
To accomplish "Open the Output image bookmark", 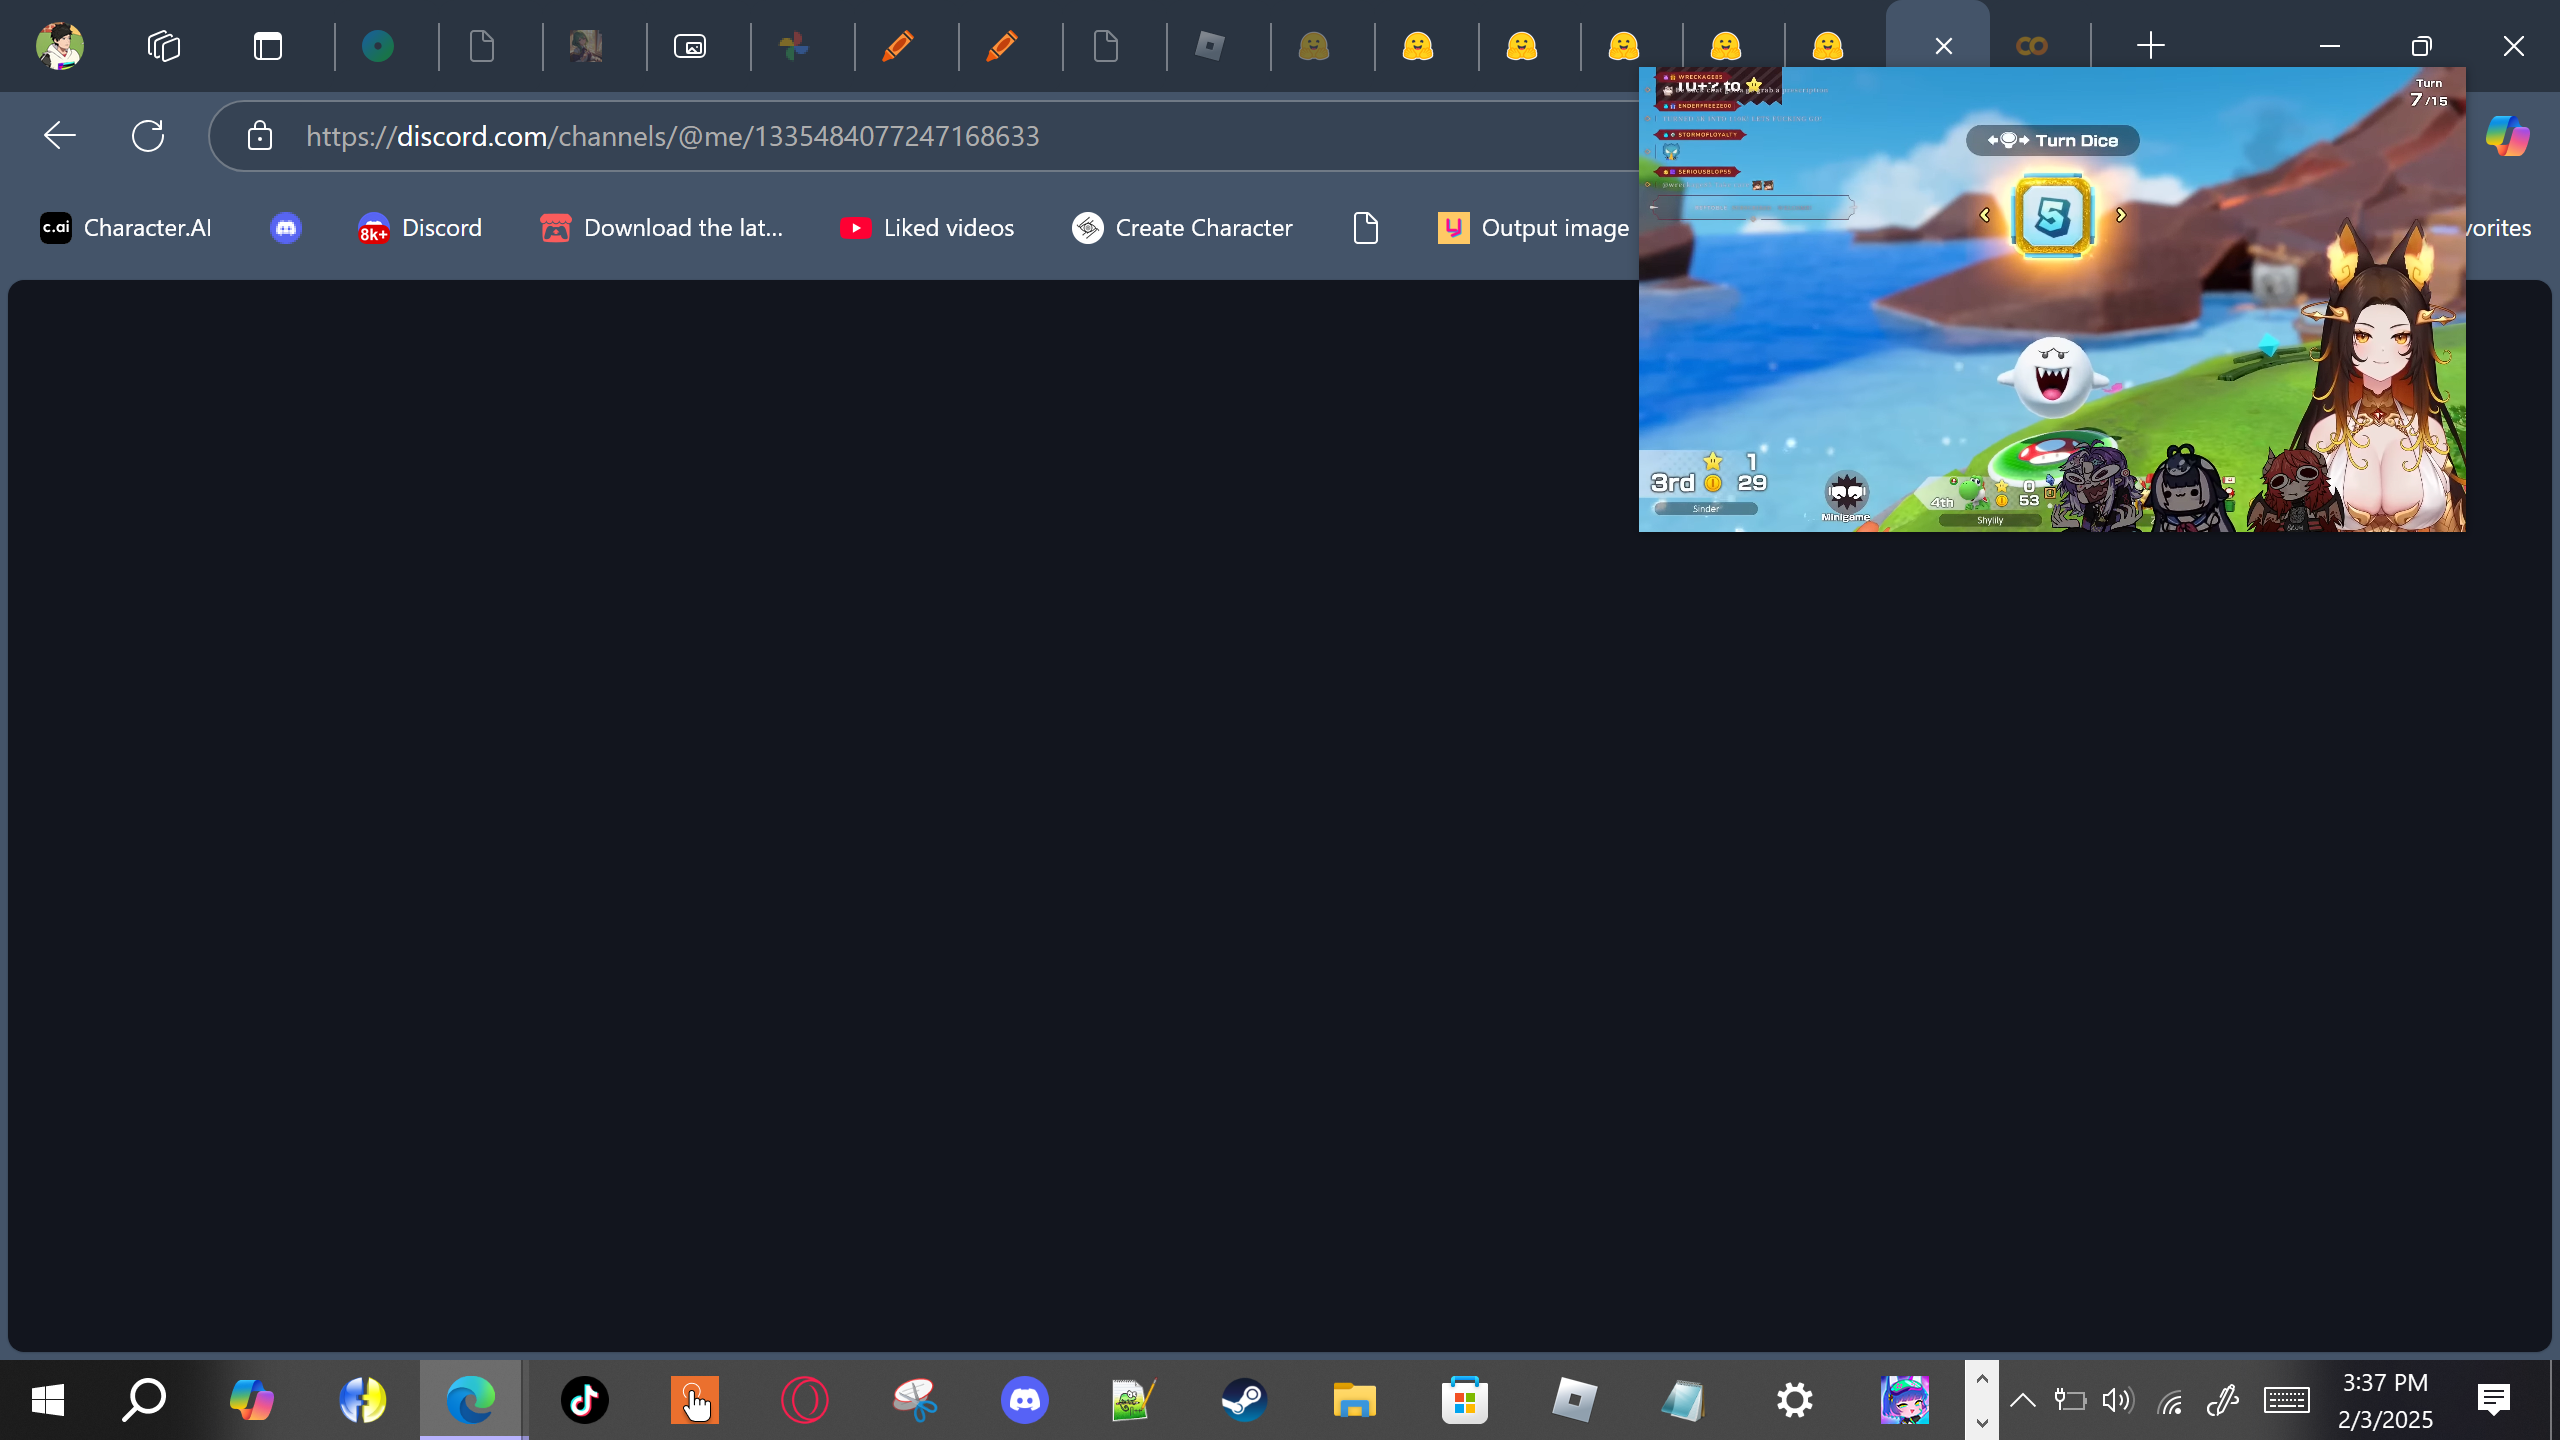I will click(1534, 228).
